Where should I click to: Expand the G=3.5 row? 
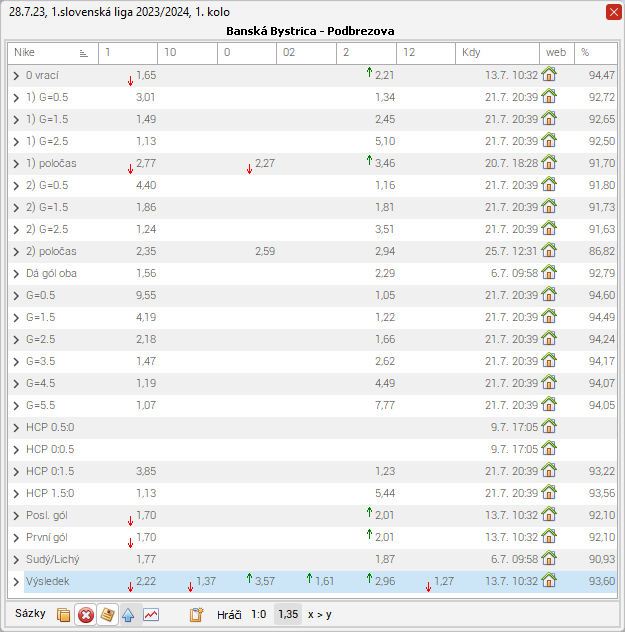tap(16, 362)
